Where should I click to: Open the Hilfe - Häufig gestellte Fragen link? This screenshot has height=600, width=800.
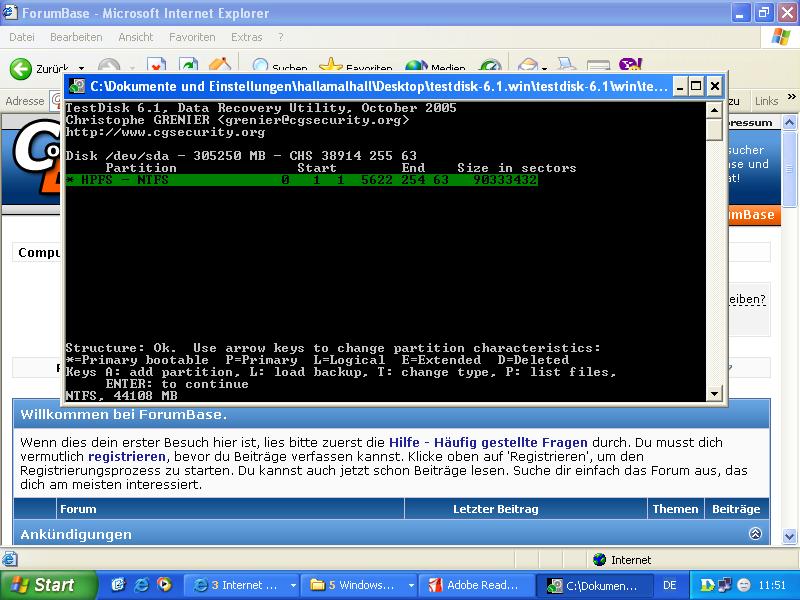488,442
